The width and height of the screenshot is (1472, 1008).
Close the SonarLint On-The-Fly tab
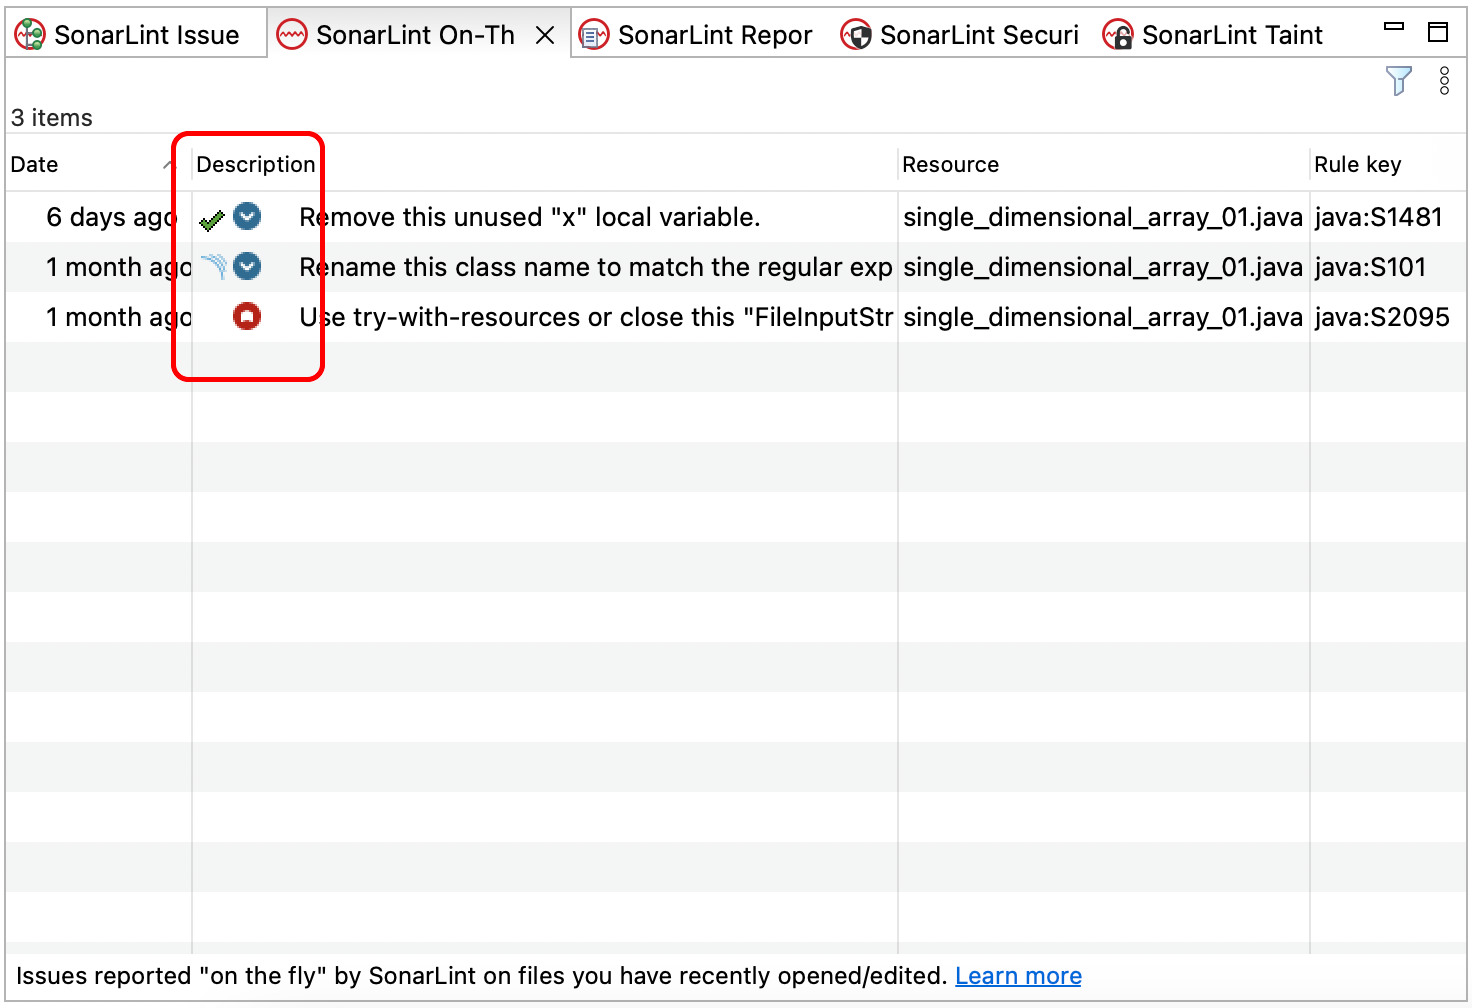[x=545, y=35]
